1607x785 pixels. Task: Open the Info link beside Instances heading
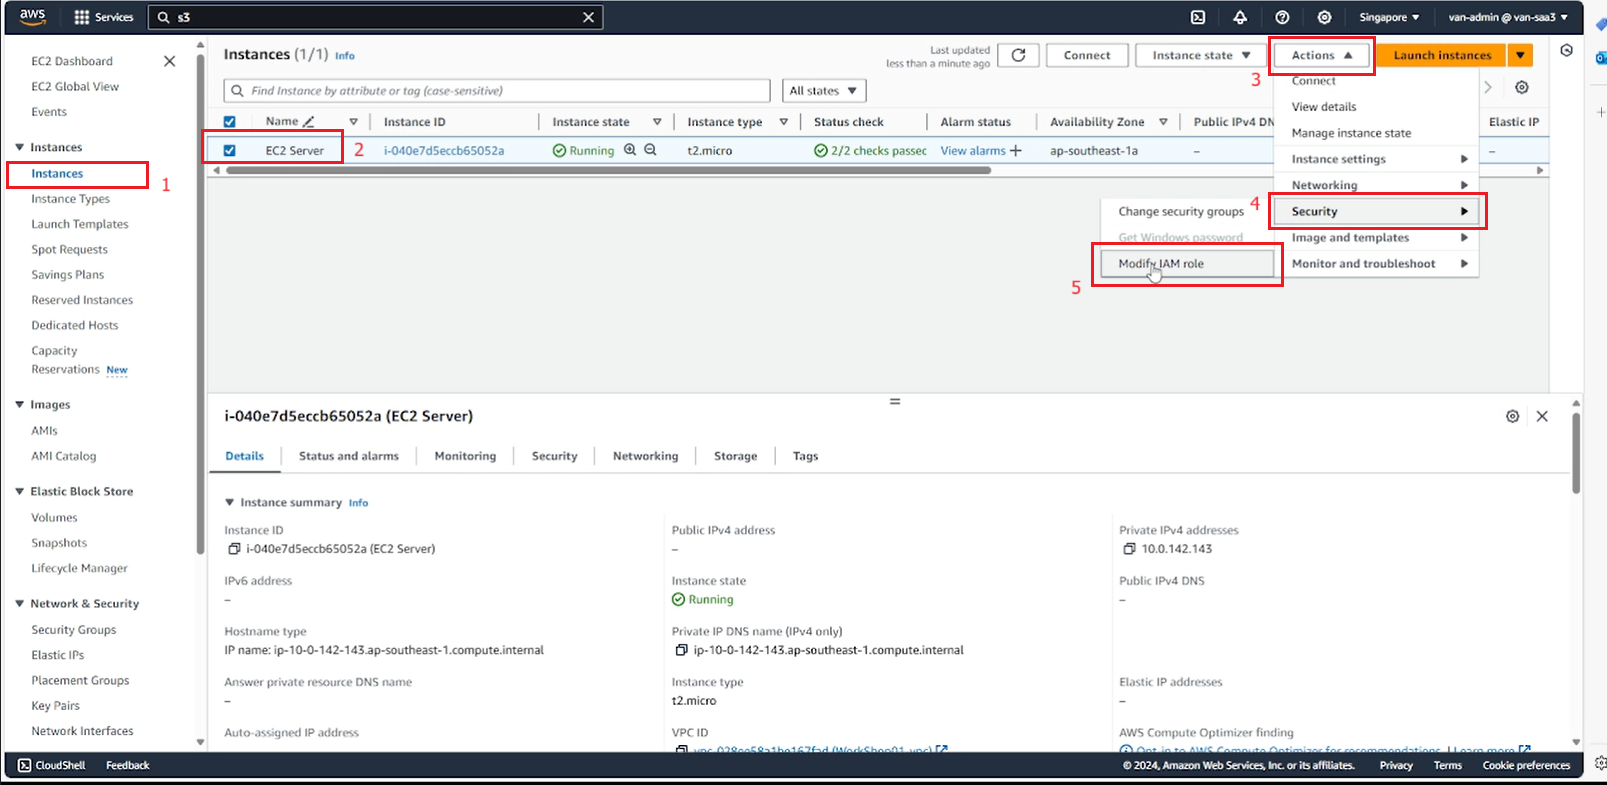345,56
